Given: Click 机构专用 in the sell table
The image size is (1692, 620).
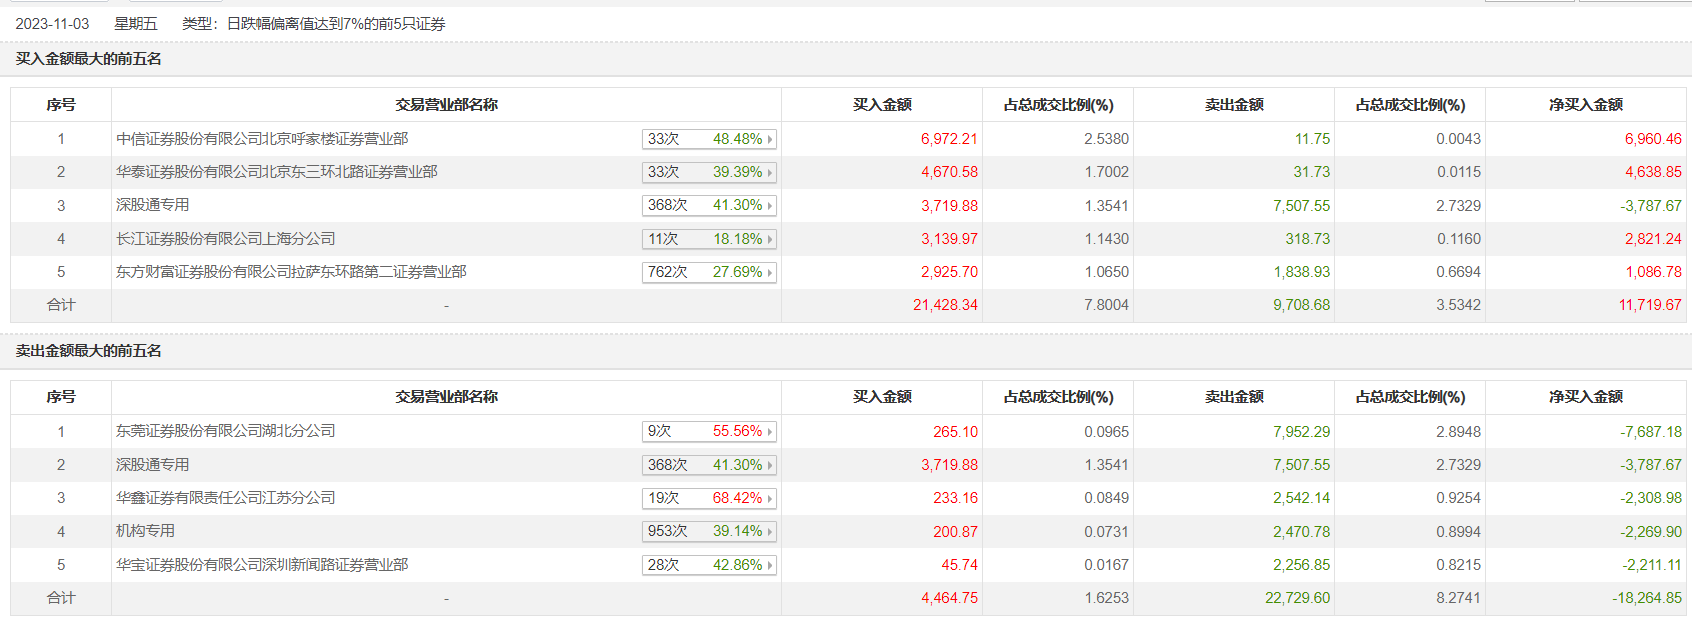Looking at the screenshot, I should [x=146, y=531].
